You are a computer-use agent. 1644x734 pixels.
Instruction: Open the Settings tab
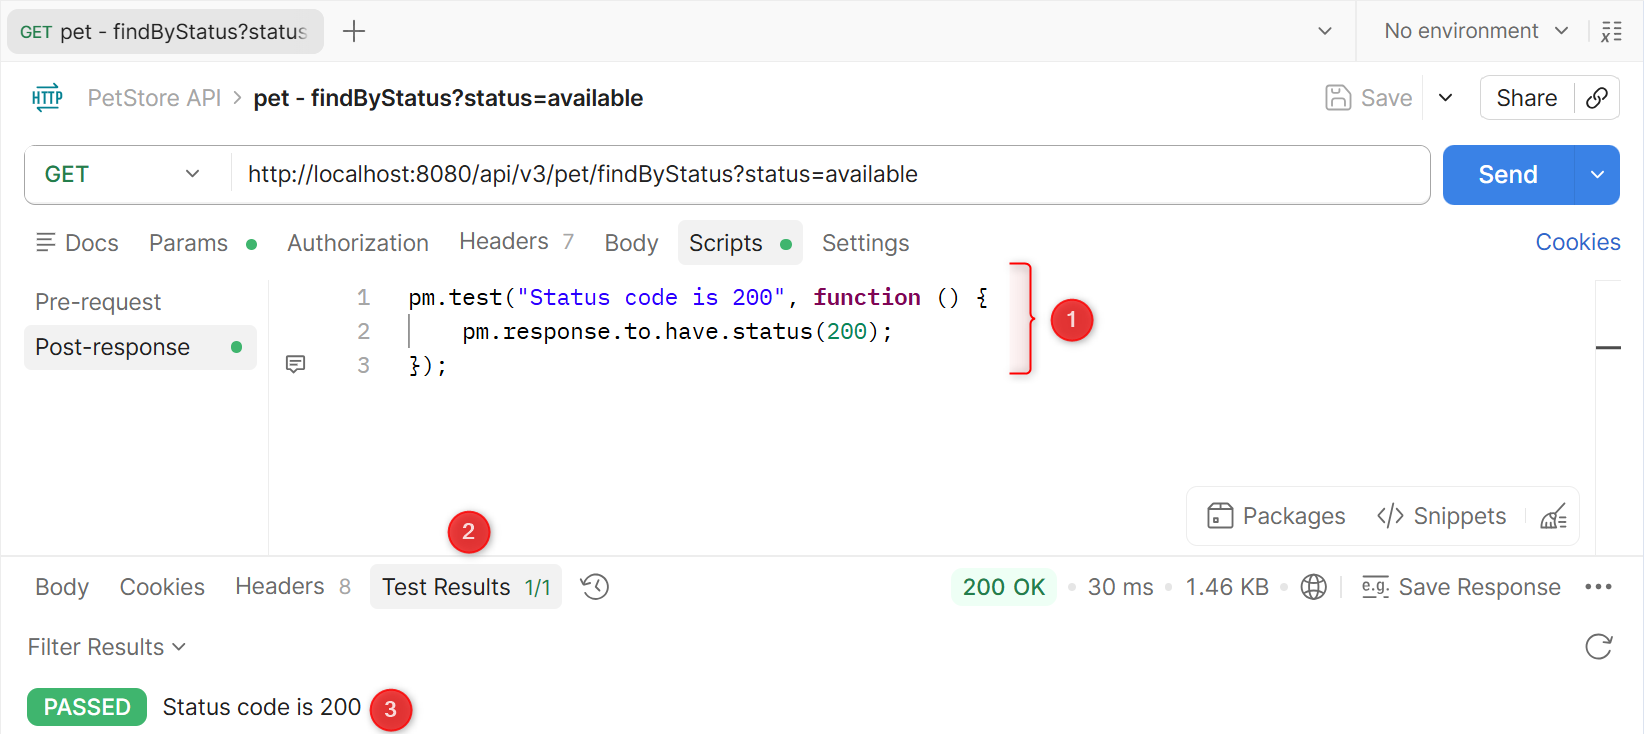(865, 243)
